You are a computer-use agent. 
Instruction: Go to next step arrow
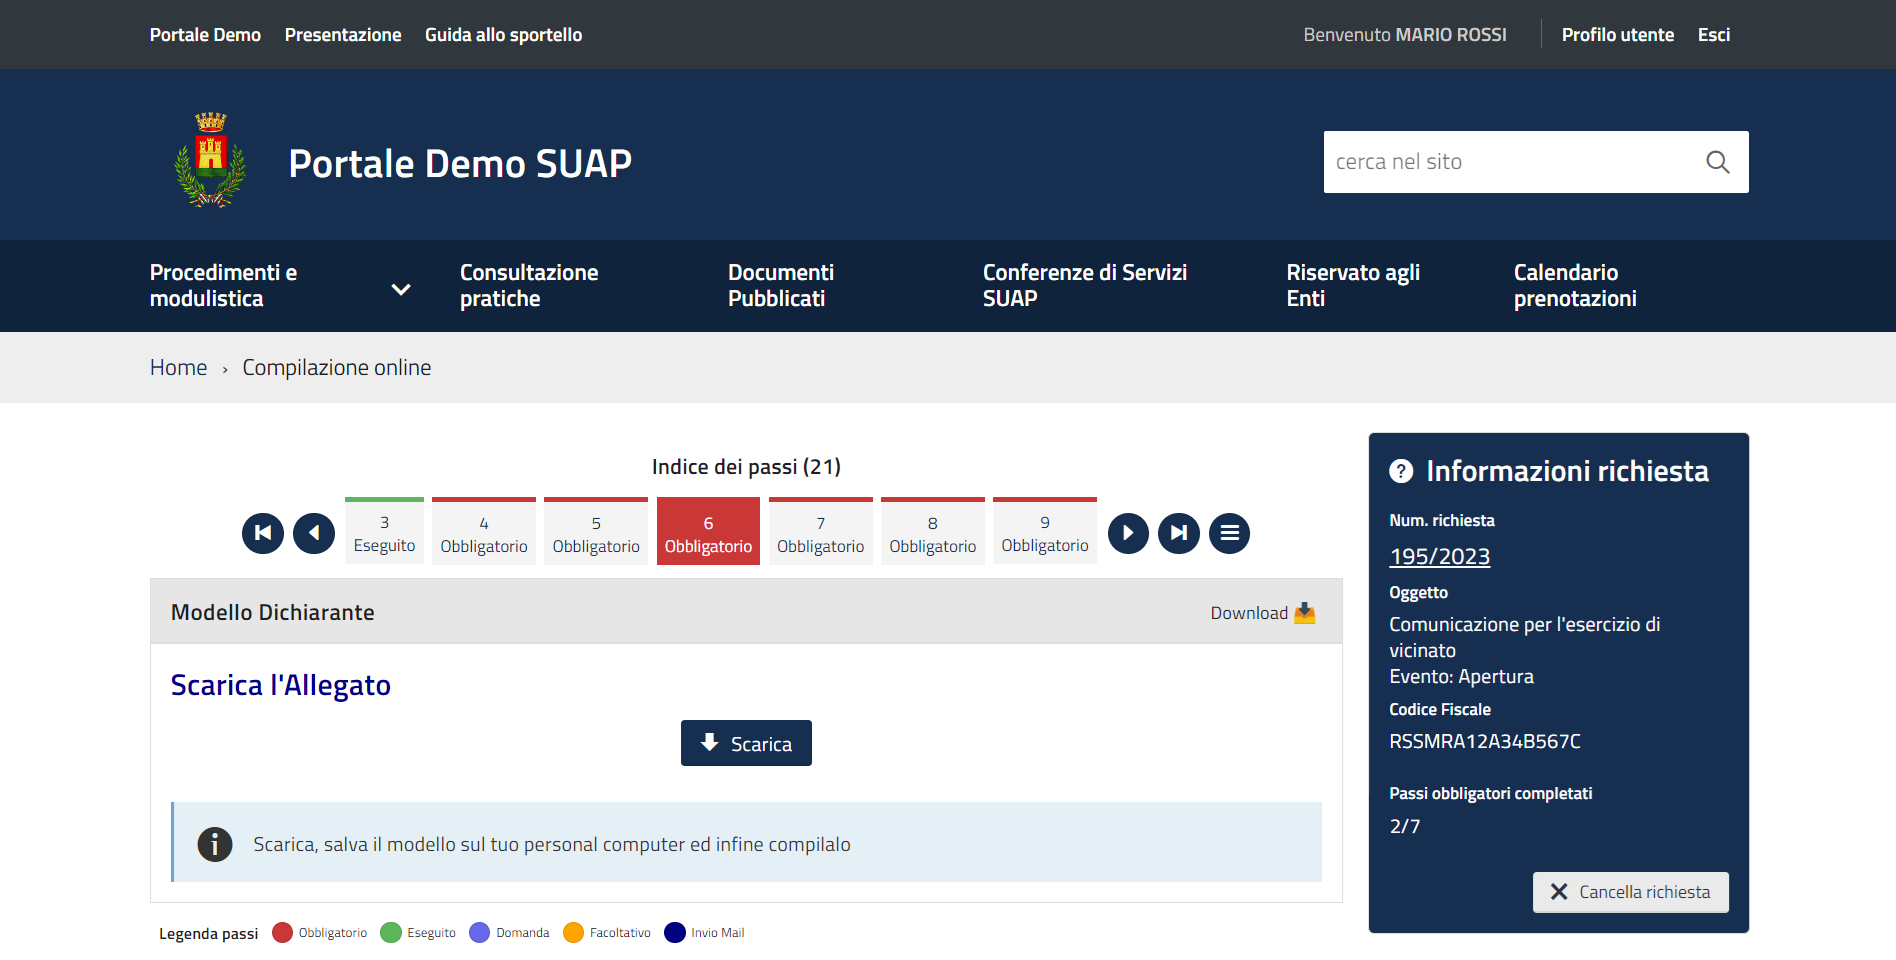coord(1128,533)
